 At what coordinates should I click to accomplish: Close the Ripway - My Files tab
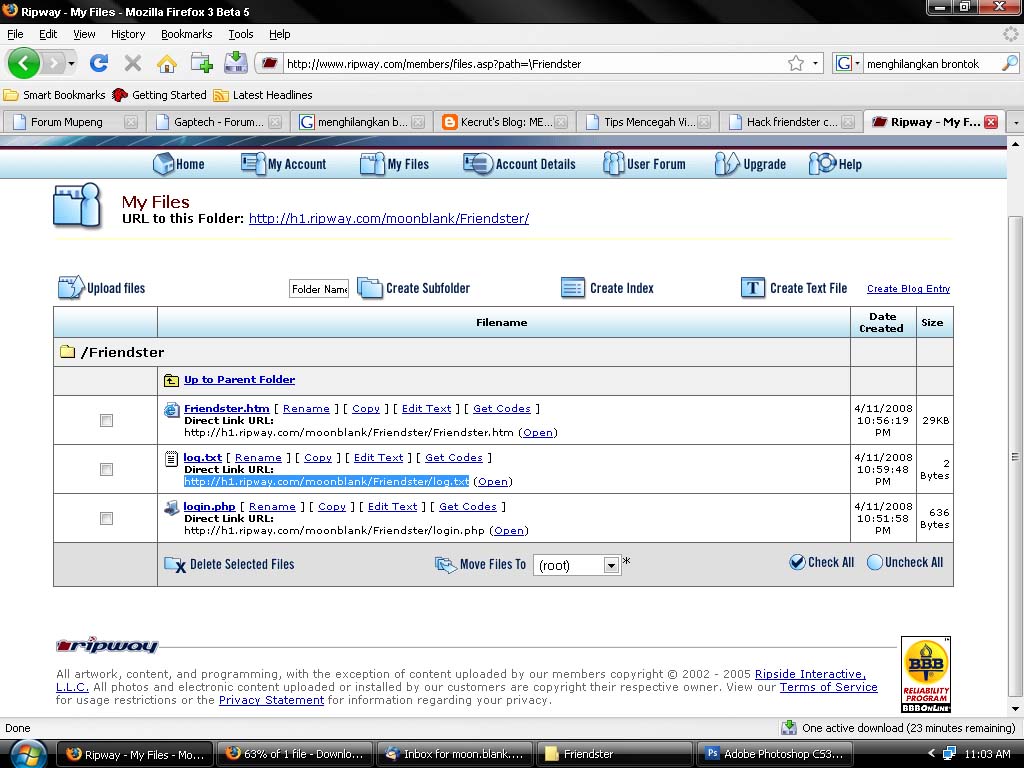coord(991,122)
